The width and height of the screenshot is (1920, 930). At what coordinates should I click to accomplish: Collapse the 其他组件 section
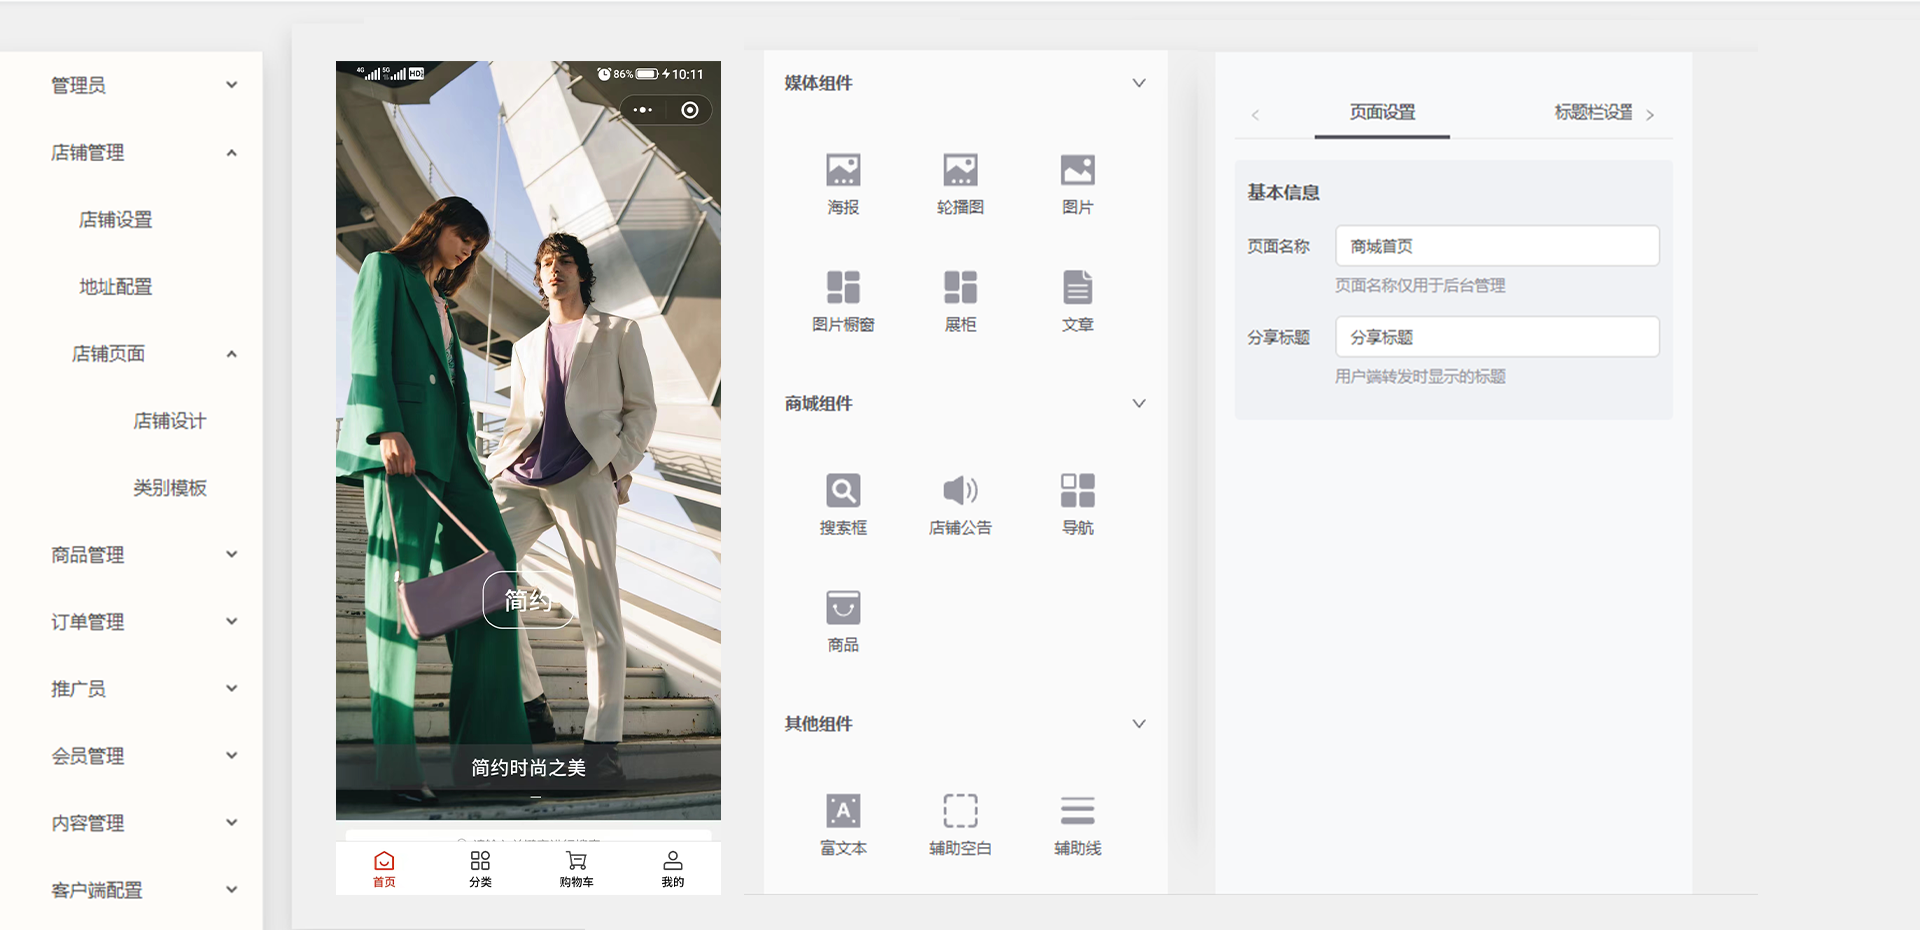[x=1138, y=723]
